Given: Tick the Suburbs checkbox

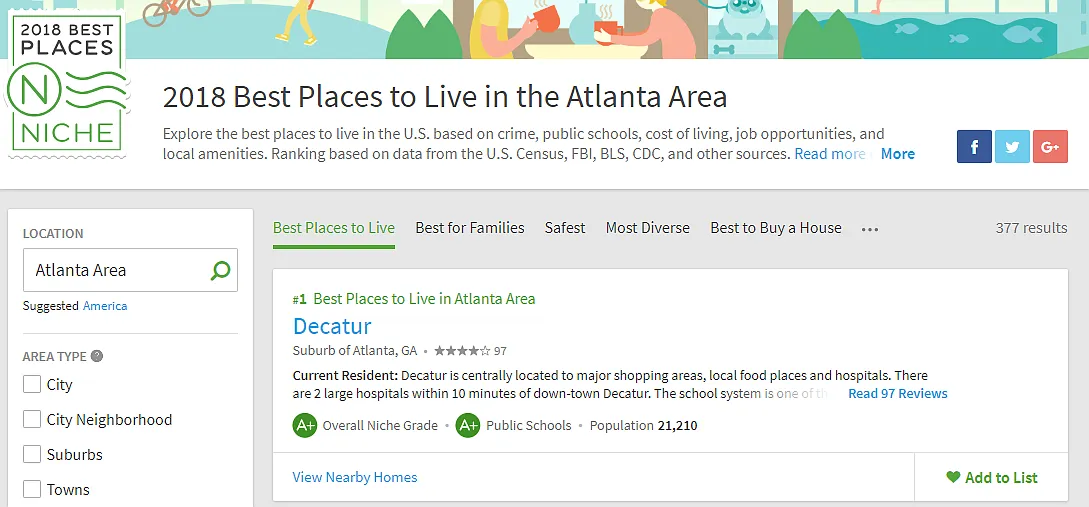Looking at the screenshot, I should pos(32,455).
